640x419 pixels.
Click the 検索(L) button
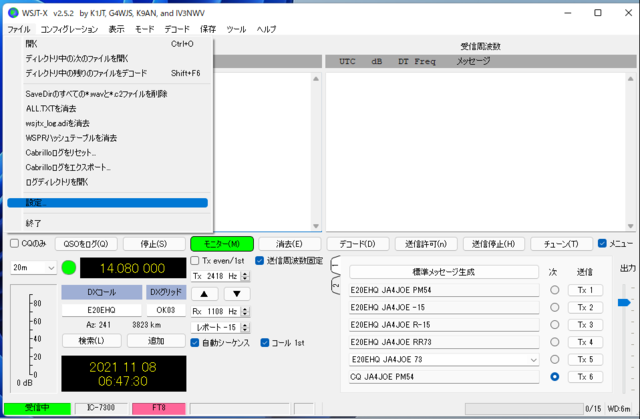[x=91, y=341]
